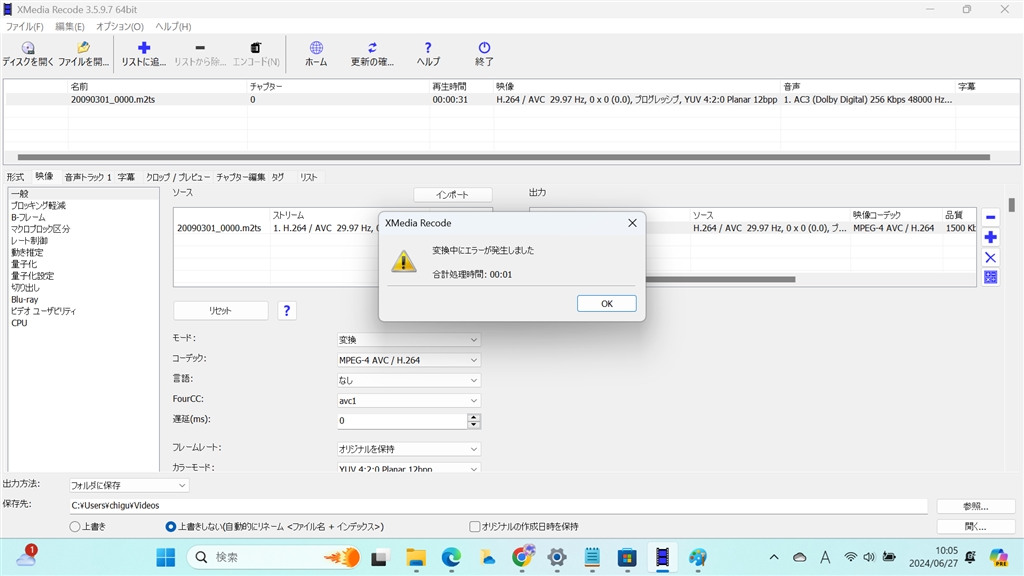Open オプション(O) menu
1024x576 pixels.
click(x=120, y=27)
